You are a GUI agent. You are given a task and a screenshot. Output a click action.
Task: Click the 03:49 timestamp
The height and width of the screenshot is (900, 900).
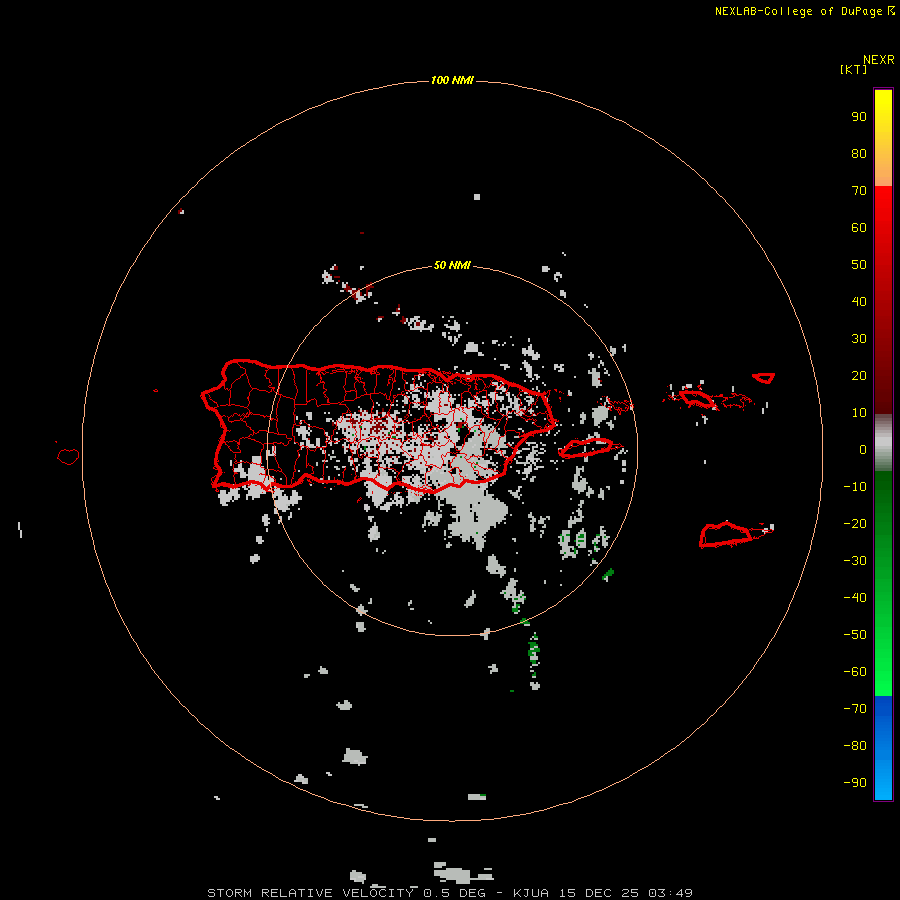tap(670, 893)
